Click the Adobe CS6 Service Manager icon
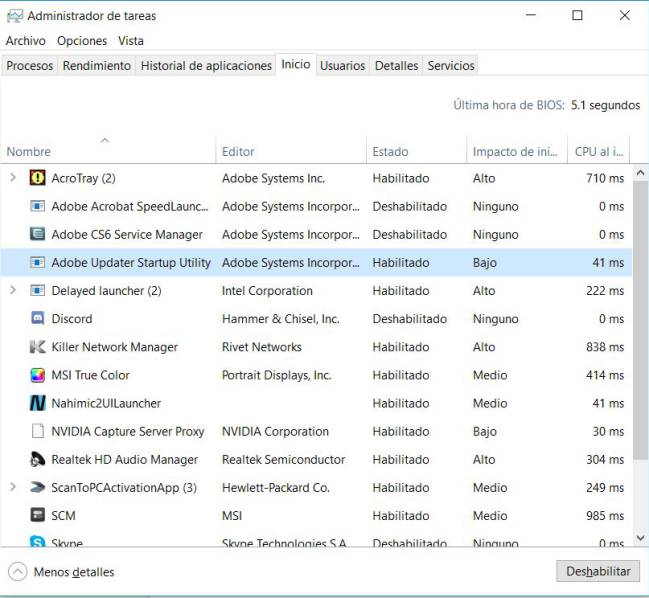This screenshot has height=598, width=649. click(38, 234)
